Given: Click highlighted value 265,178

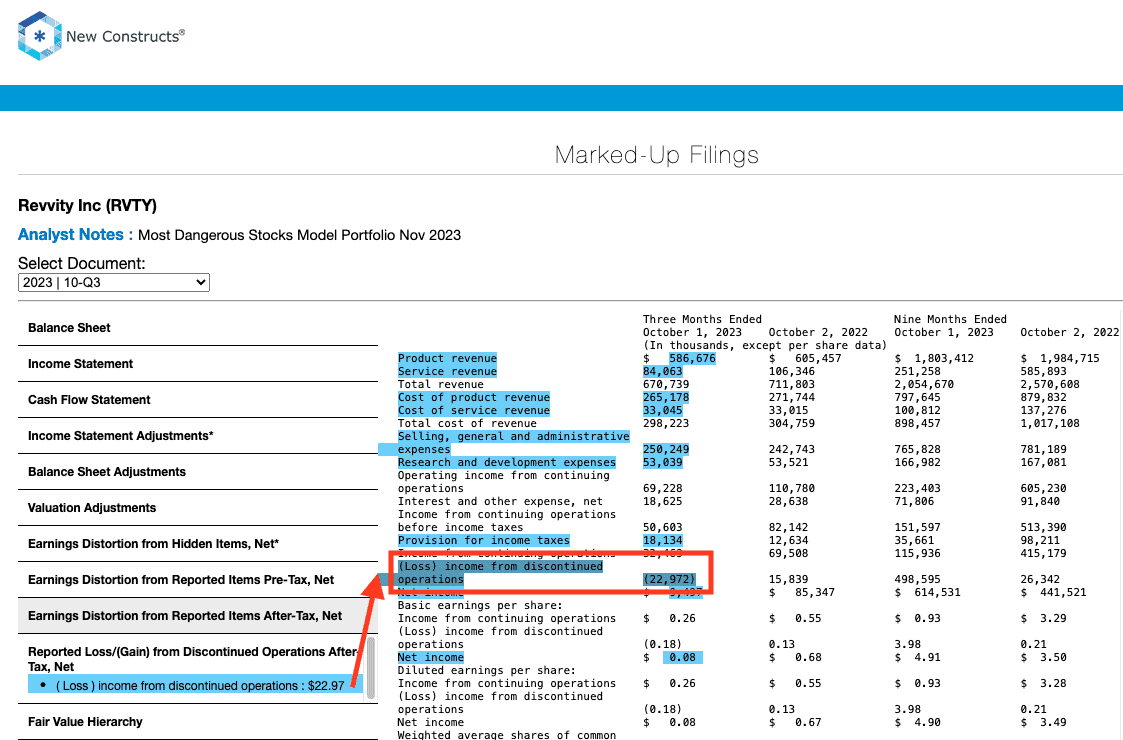Looking at the screenshot, I should [666, 398].
